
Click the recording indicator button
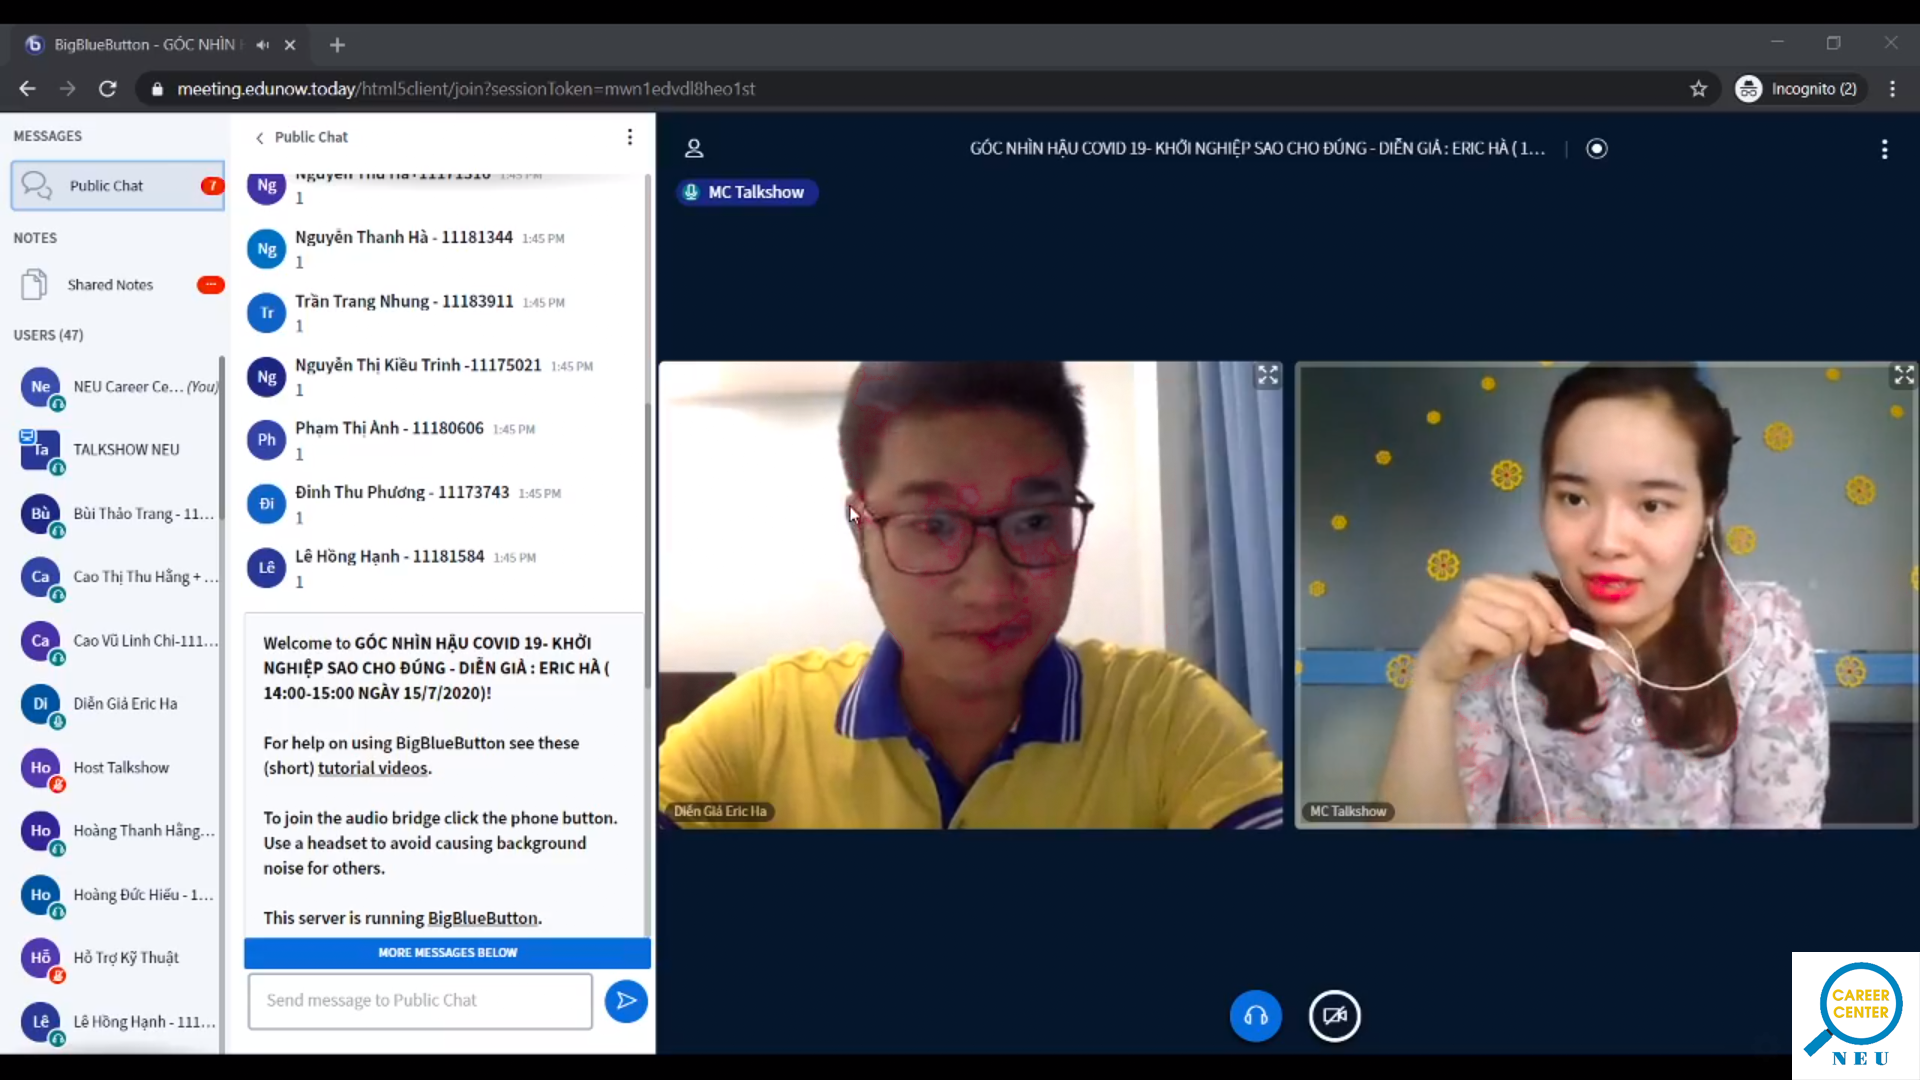[x=1597, y=149]
